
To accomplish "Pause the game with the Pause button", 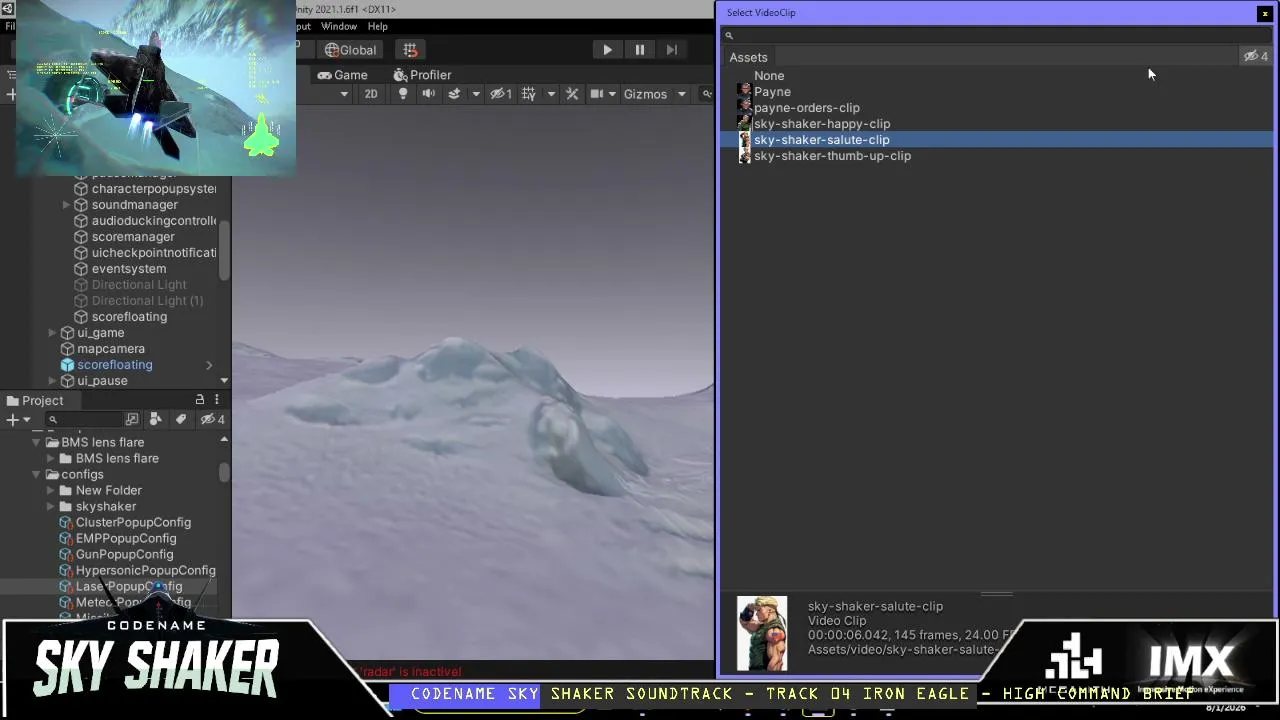I will click(x=640, y=50).
